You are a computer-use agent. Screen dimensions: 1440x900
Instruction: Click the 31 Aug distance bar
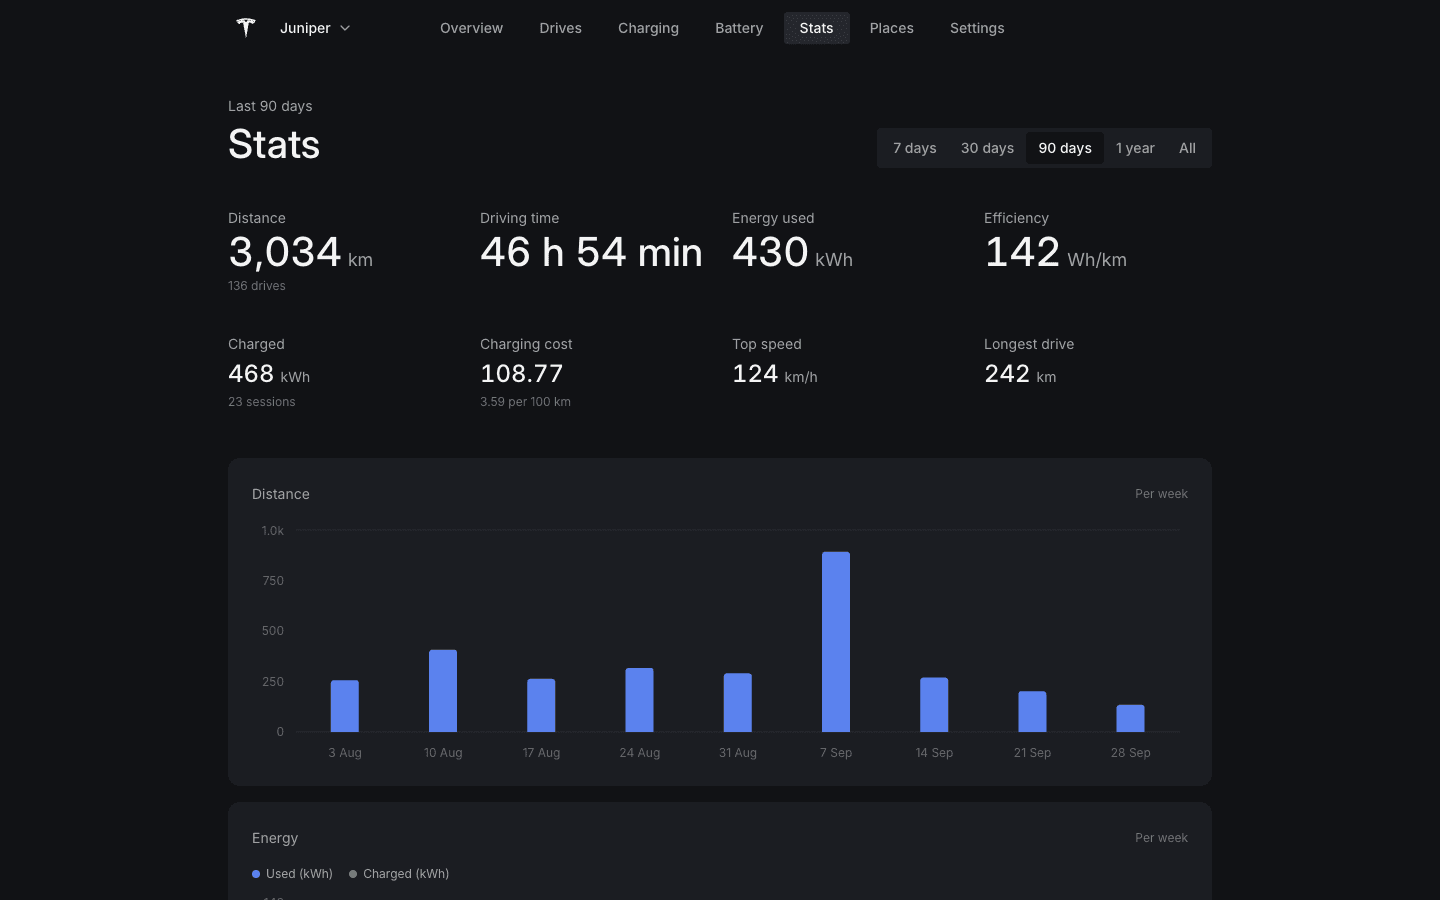(738, 702)
